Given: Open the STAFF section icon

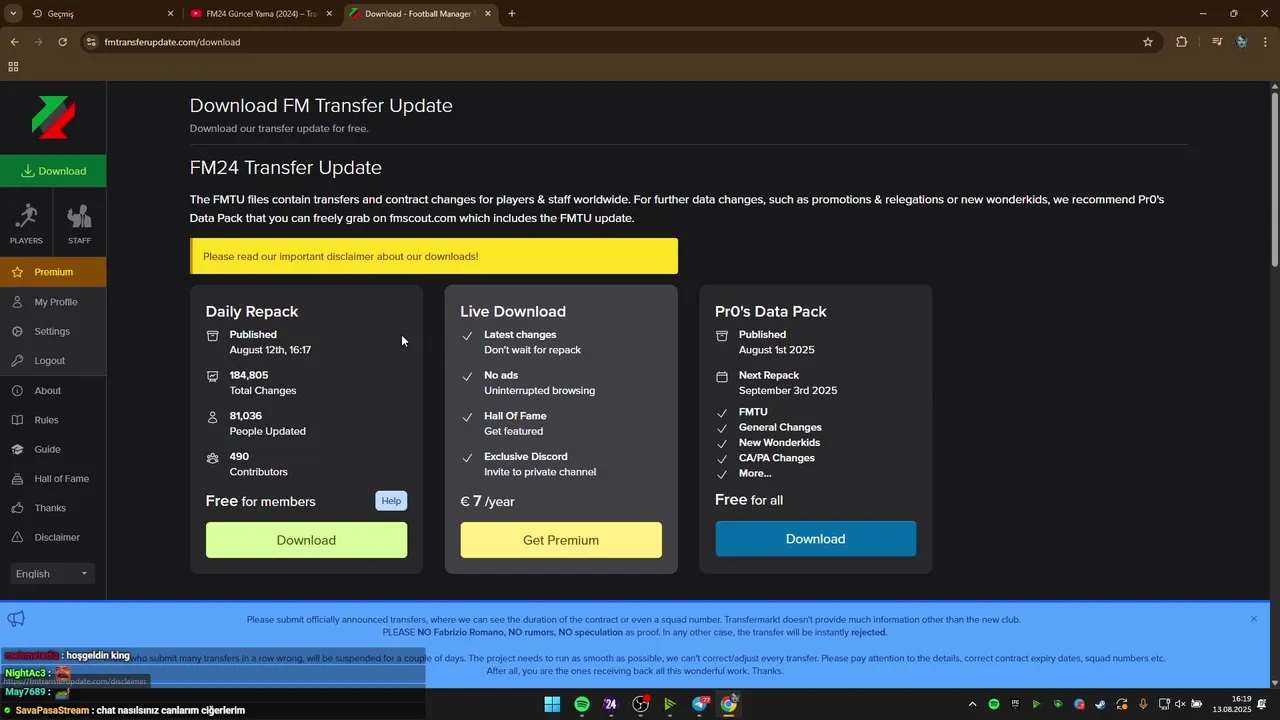Looking at the screenshot, I should click(x=79, y=224).
